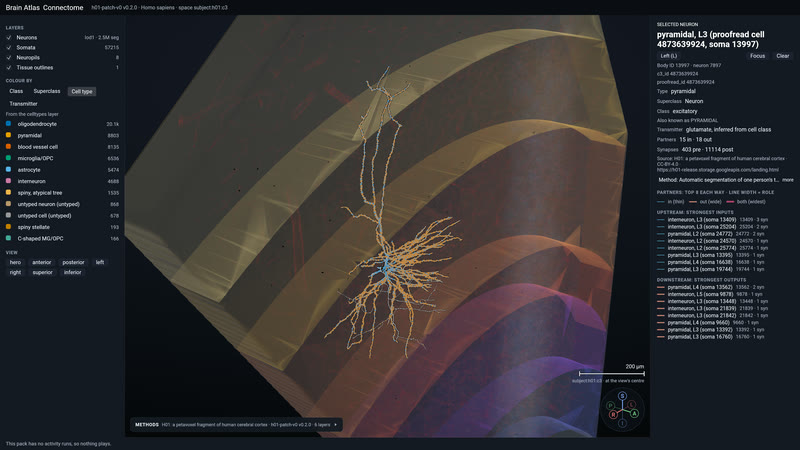Colour neurons by Class

tap(16, 91)
